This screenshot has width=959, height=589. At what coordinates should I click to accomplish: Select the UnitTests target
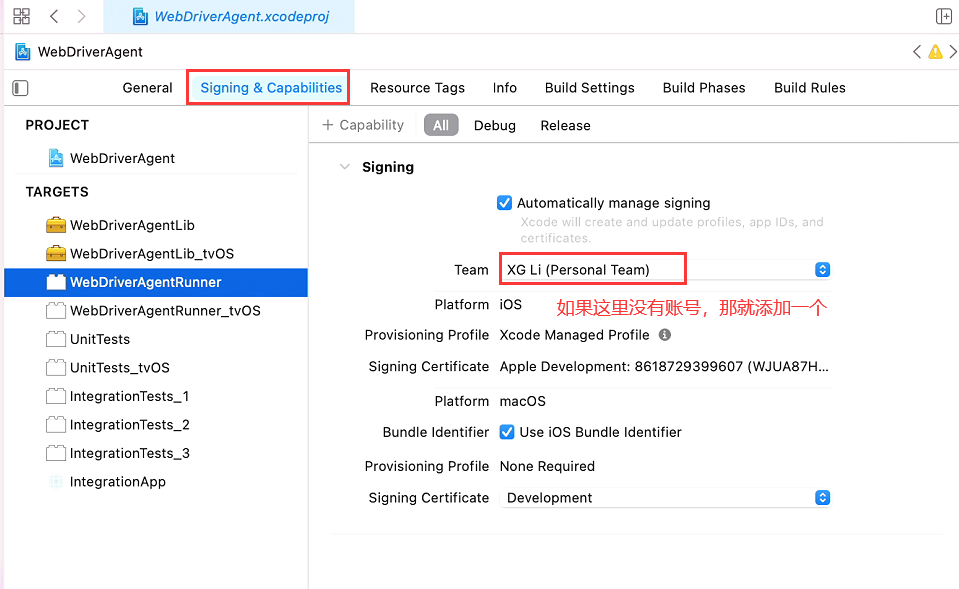click(156, 339)
